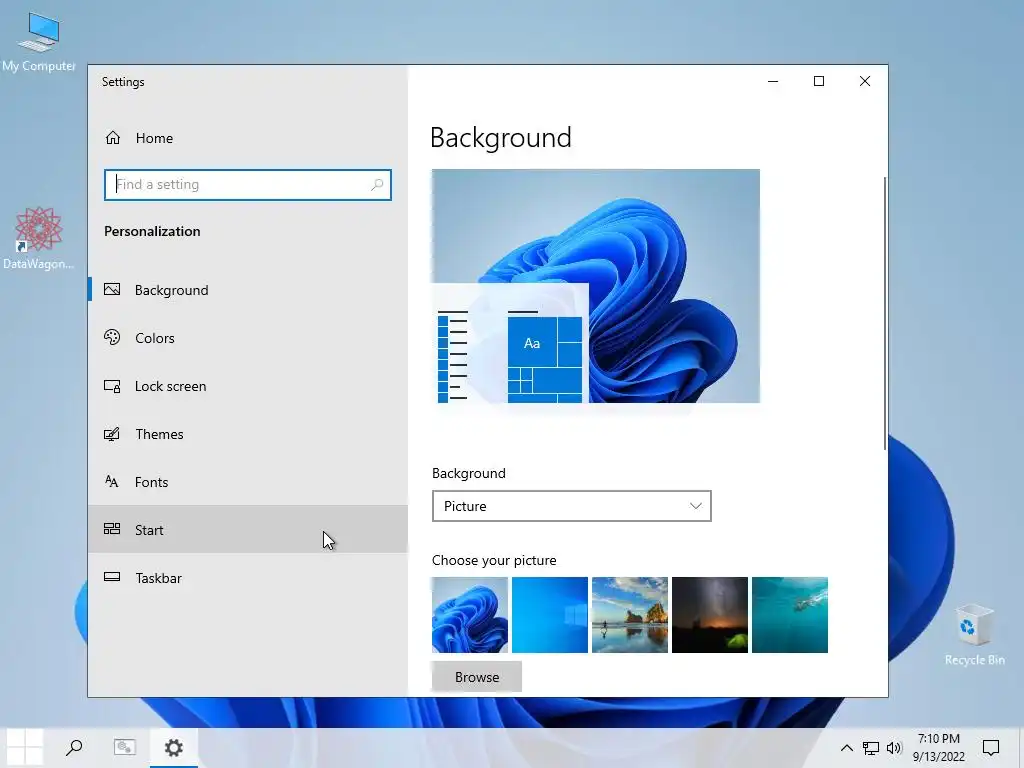Select the DataWagon desktop shortcut
Image resolution: width=1024 pixels, height=768 pixels.
click(39, 238)
